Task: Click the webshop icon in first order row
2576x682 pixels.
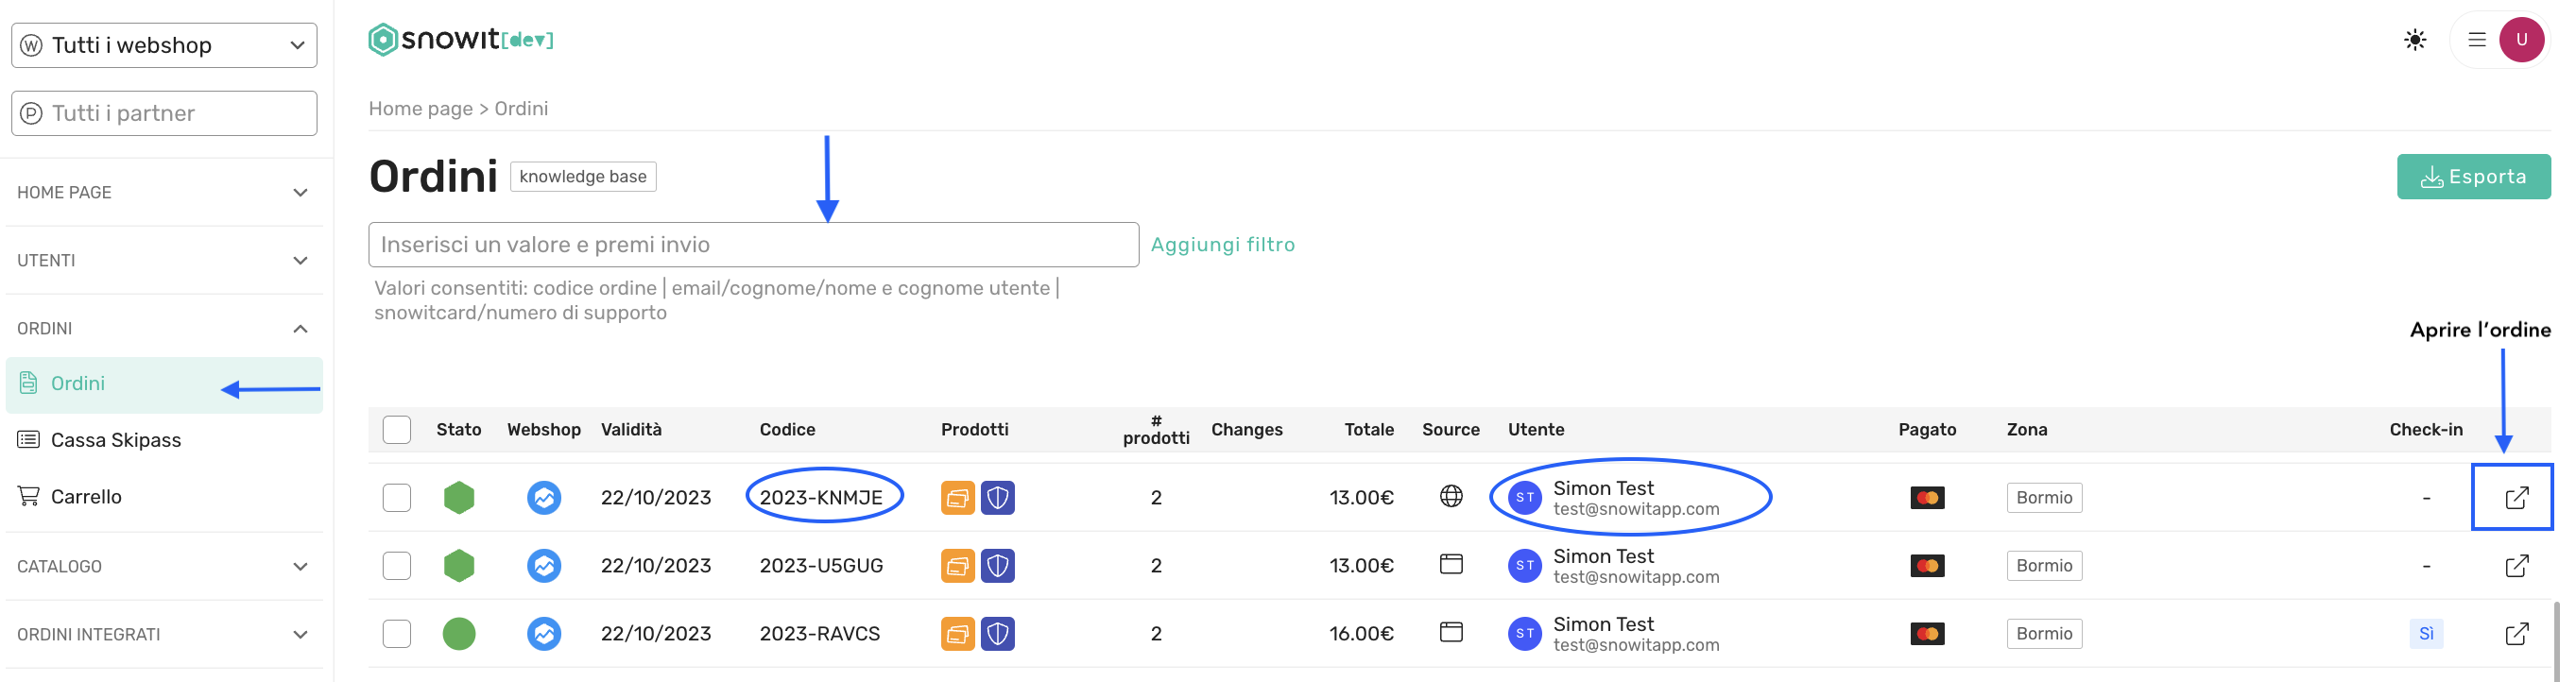Action: [x=544, y=497]
